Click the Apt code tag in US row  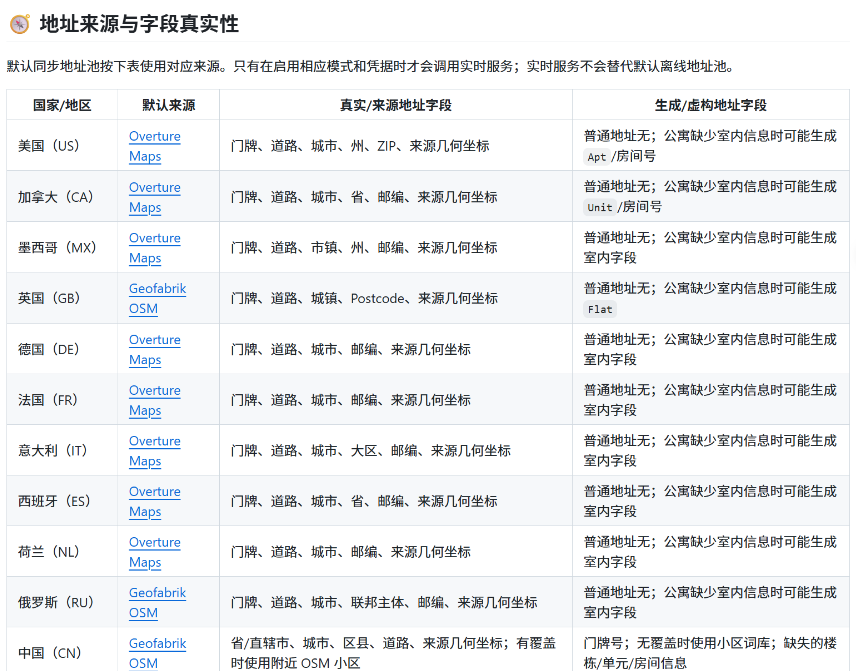tap(597, 157)
